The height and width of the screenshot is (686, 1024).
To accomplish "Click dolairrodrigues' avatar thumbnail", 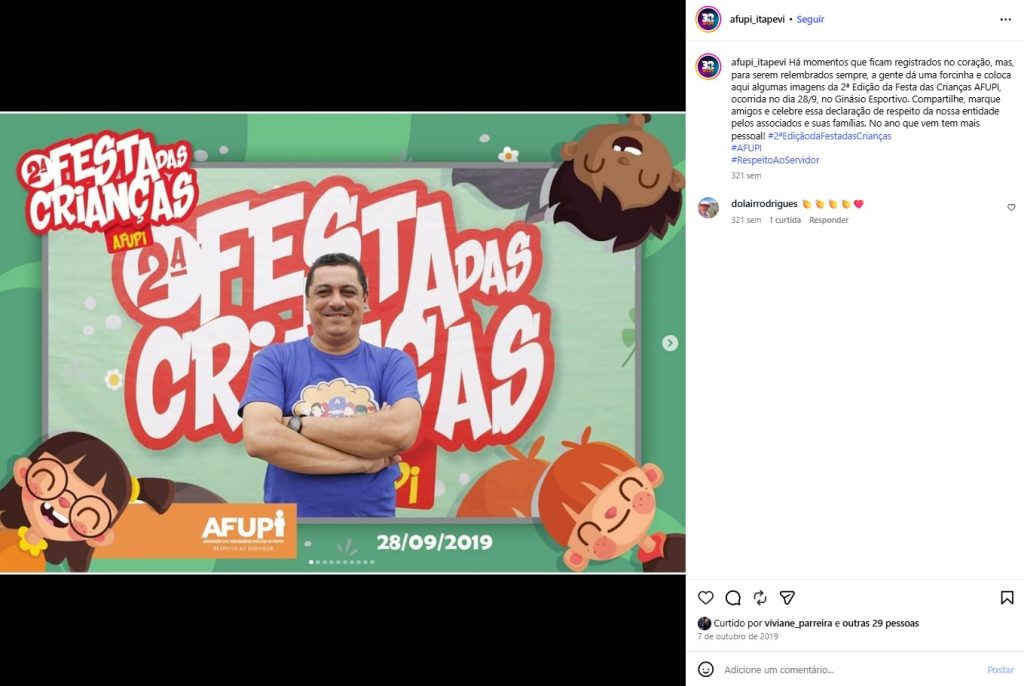I will tap(708, 208).
